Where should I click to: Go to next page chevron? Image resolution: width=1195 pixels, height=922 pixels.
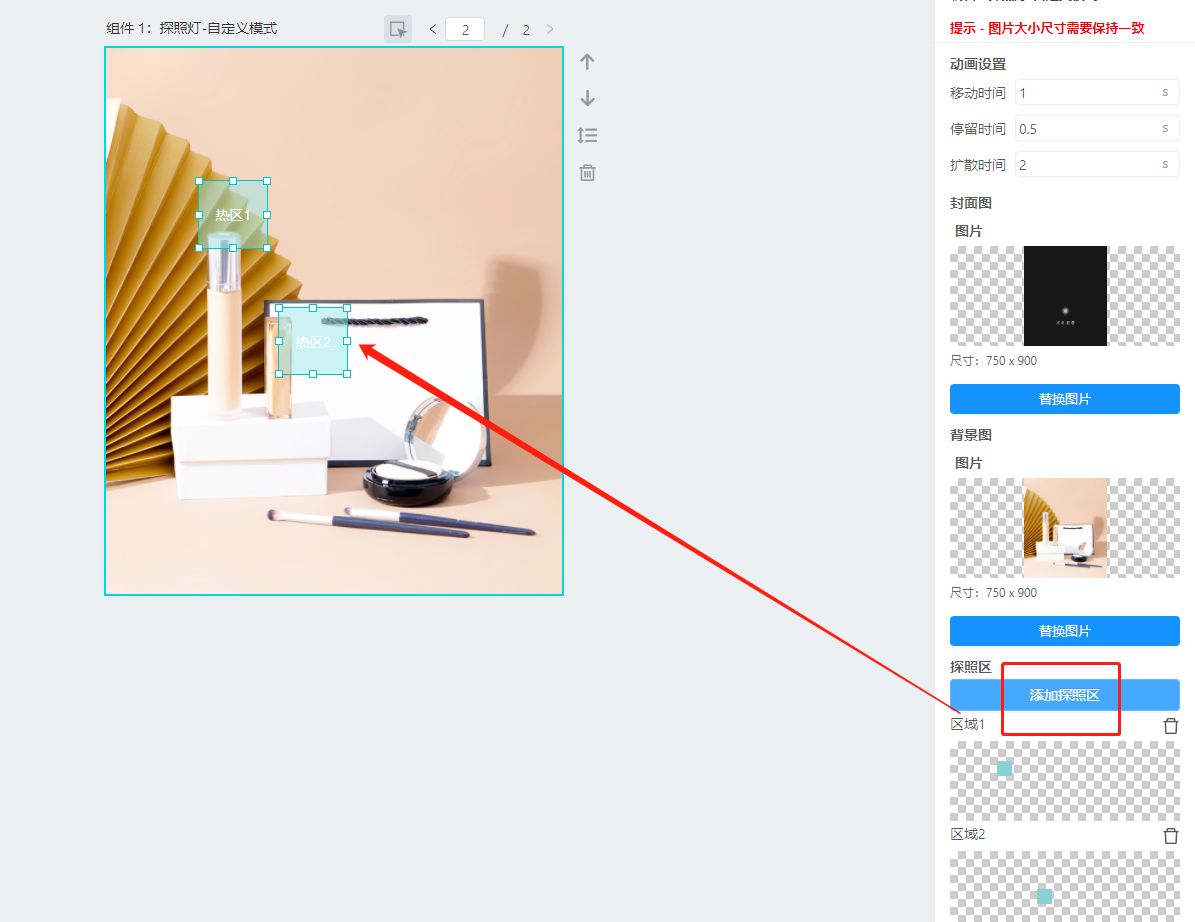[x=550, y=29]
